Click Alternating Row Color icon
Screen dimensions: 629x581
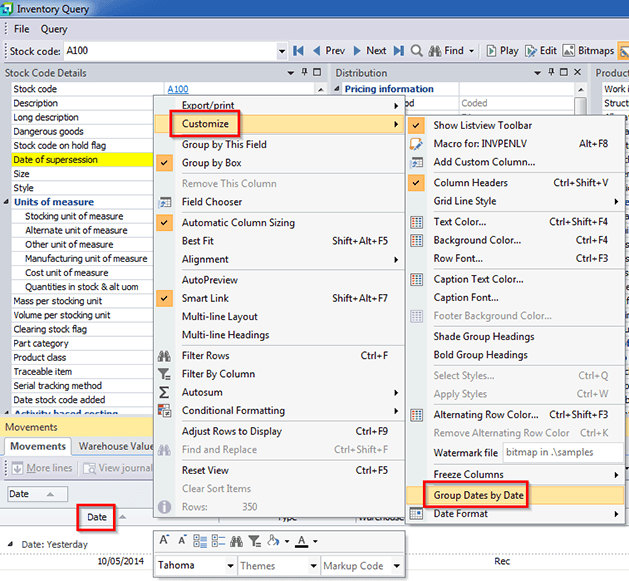416,414
